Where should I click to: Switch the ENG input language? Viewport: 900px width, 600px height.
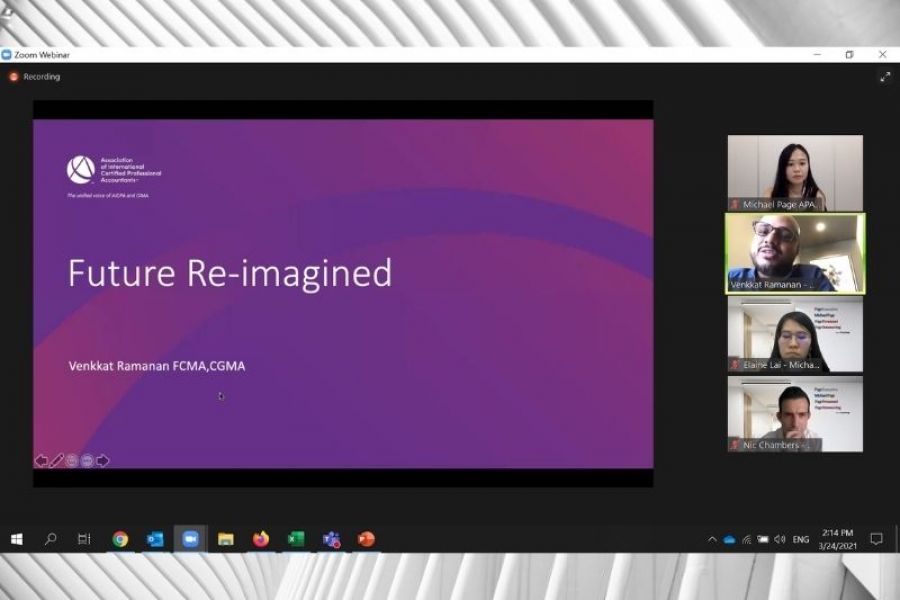[x=801, y=539]
